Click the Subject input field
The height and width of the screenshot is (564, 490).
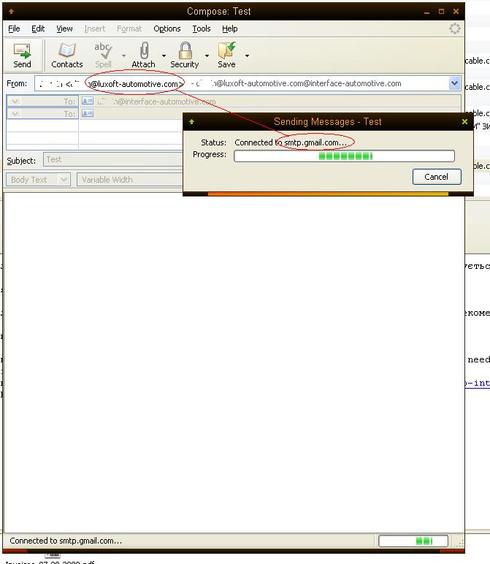113,160
